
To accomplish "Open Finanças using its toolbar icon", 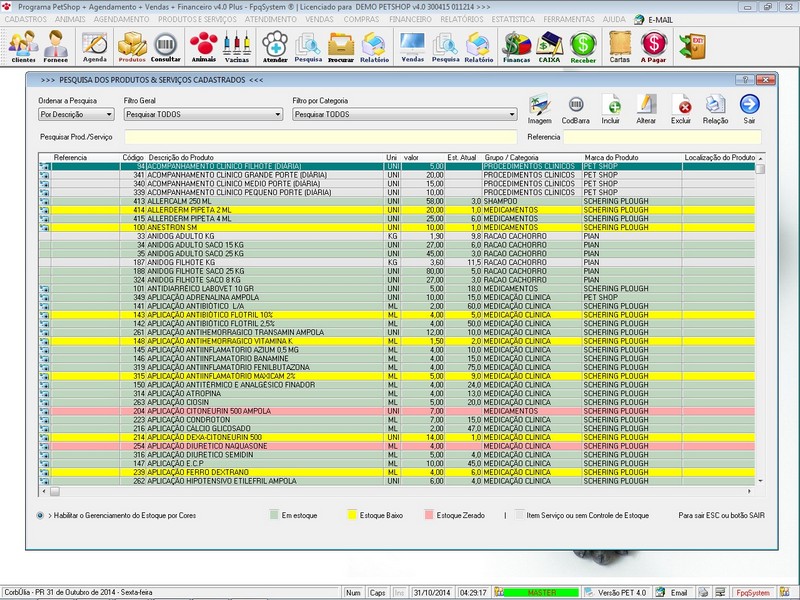I will coord(519,44).
